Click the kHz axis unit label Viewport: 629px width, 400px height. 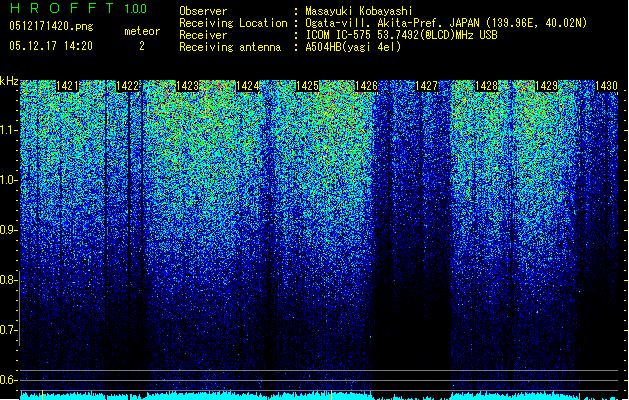(9, 81)
